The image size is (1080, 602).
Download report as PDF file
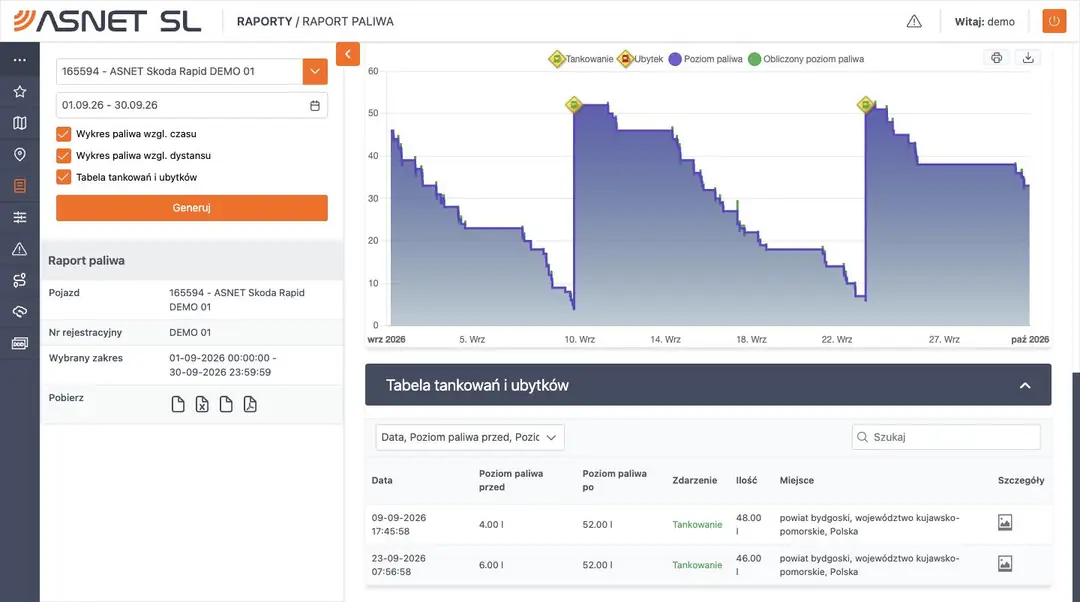[250, 404]
